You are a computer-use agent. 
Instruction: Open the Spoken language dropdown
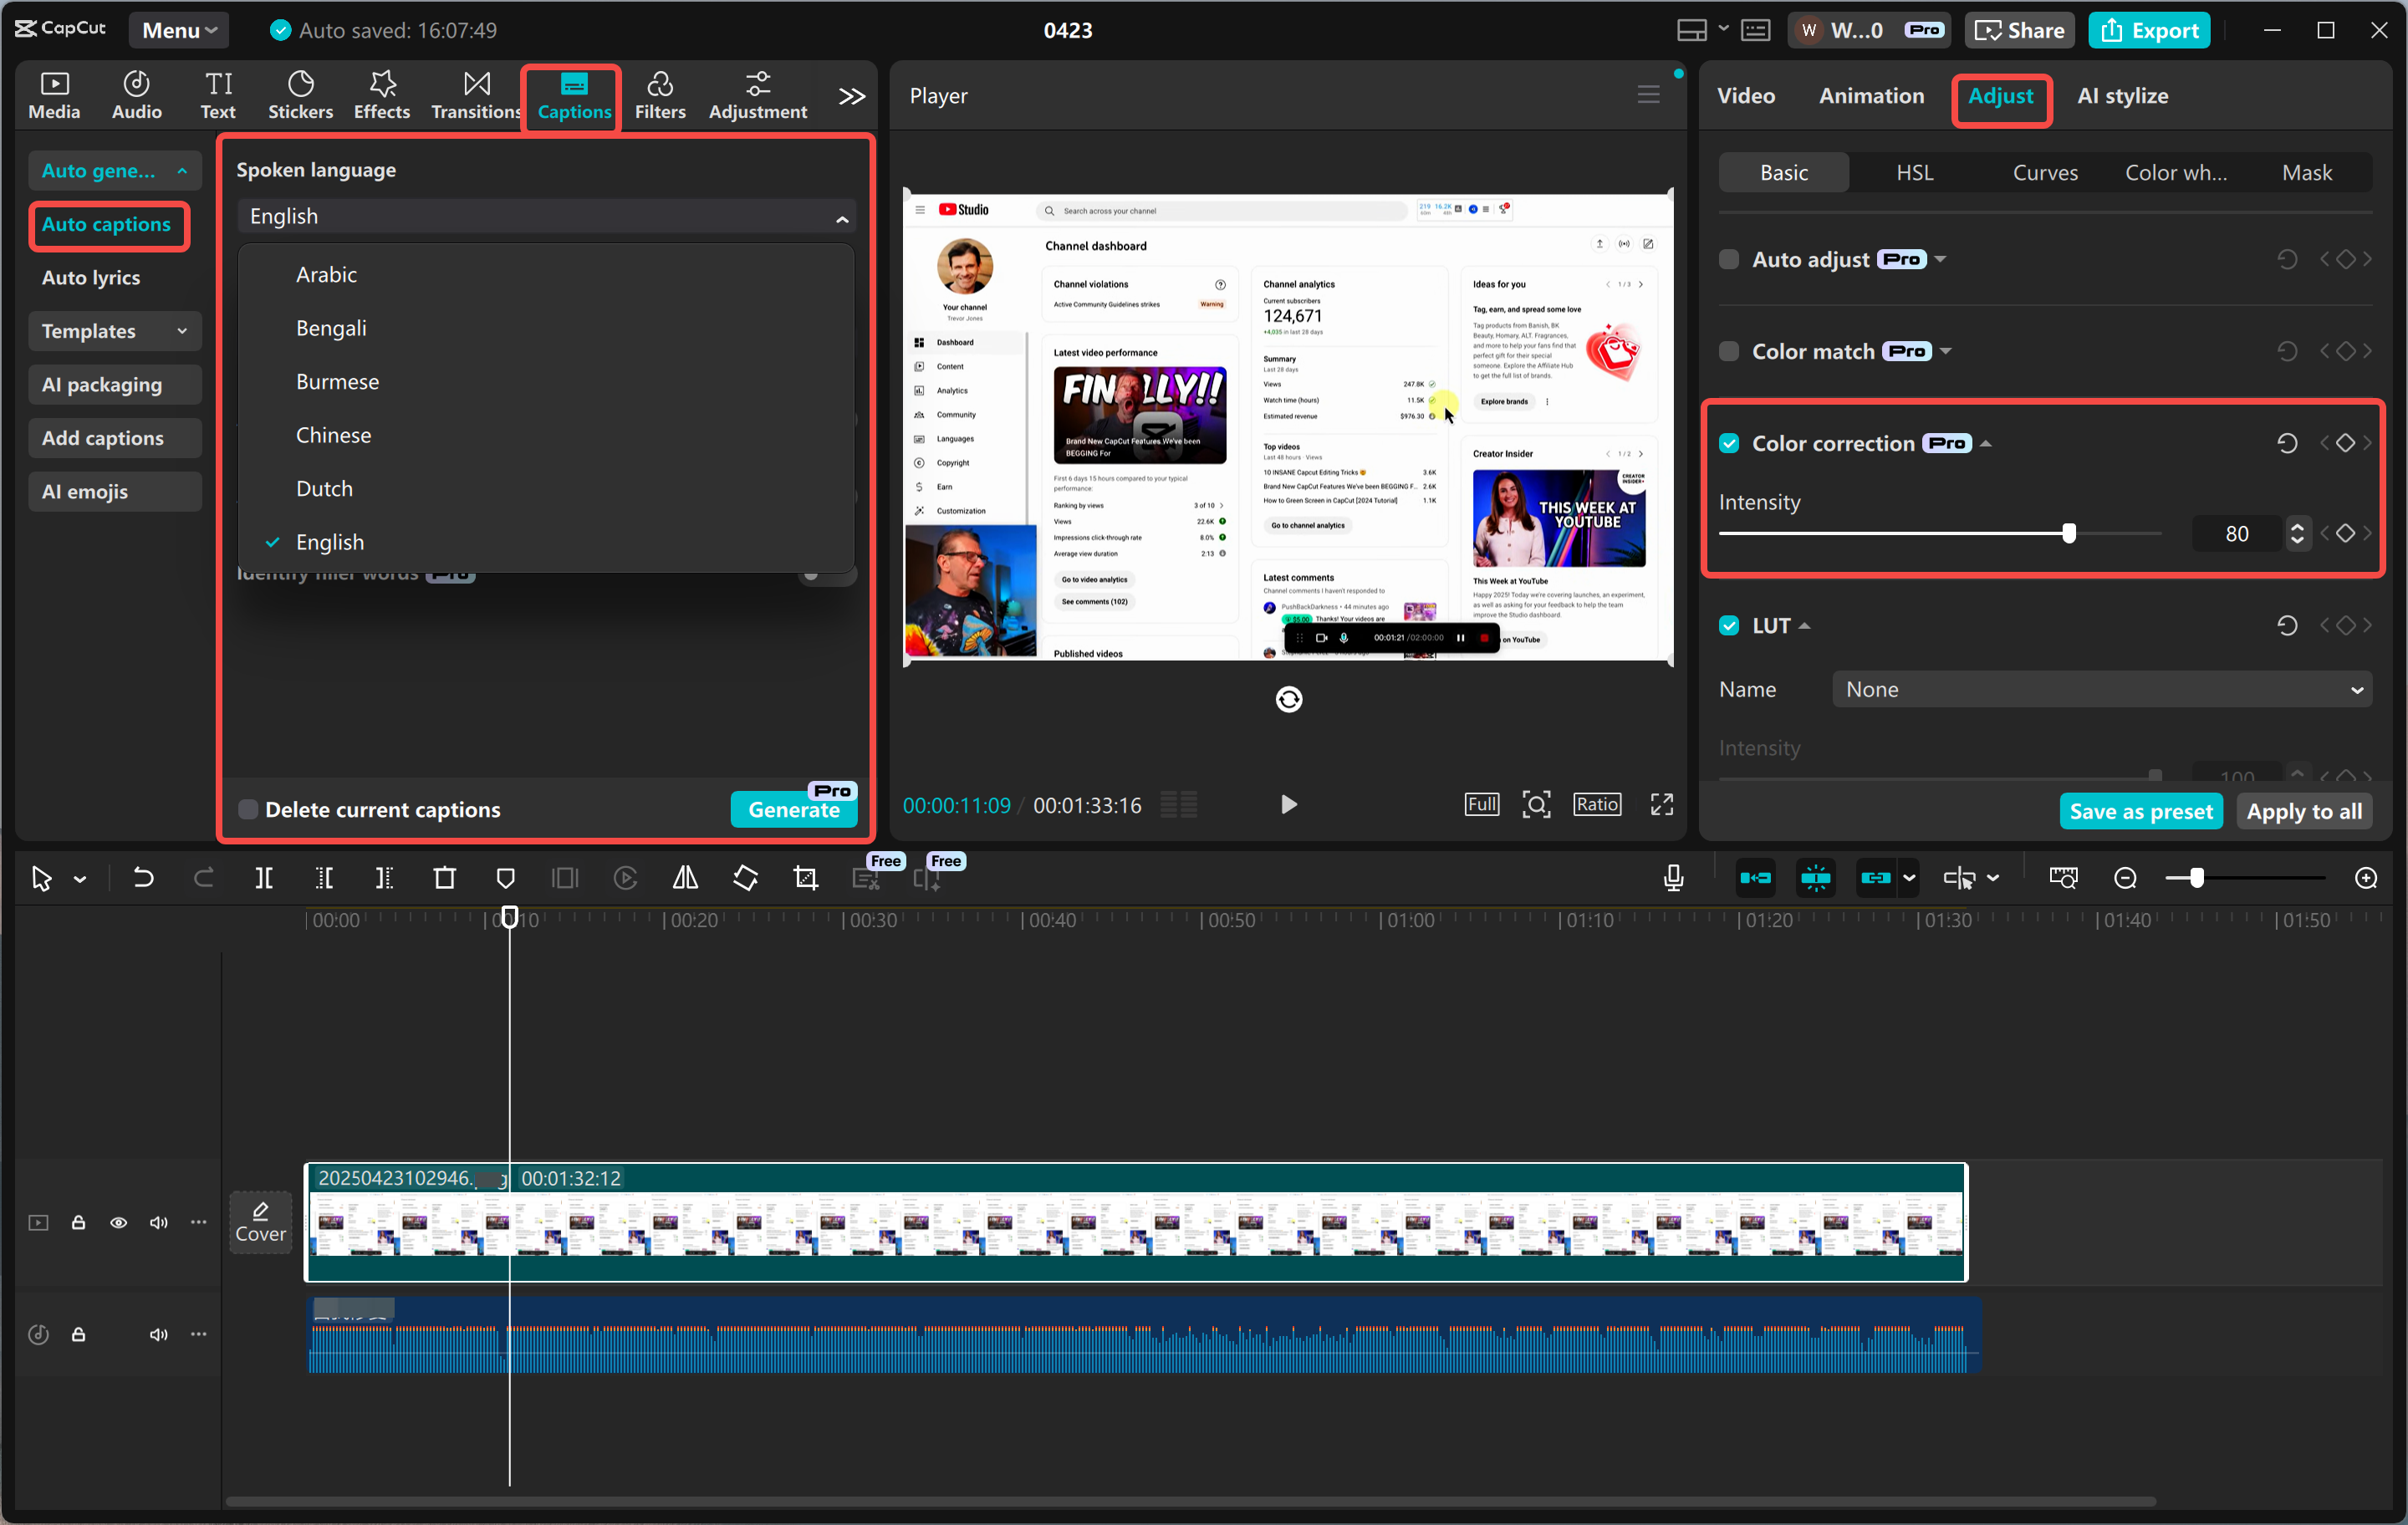point(546,216)
